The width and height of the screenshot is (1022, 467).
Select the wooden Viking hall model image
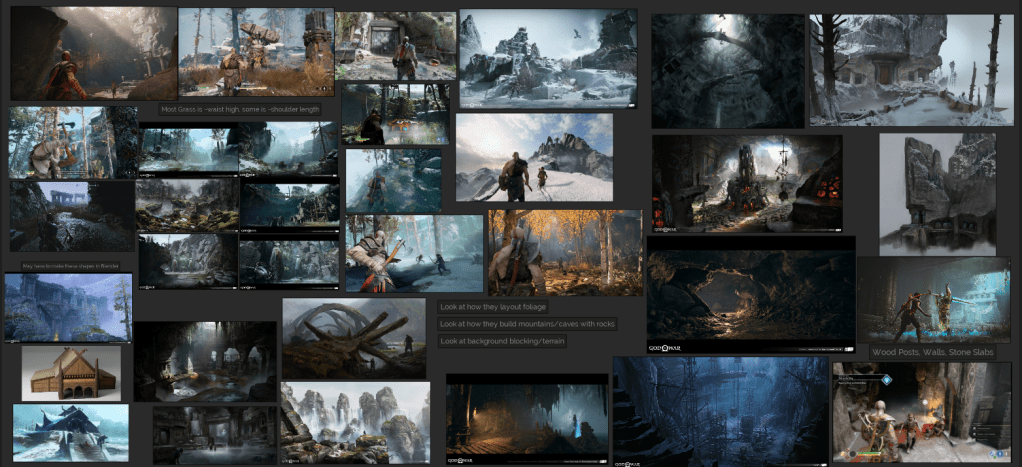click(x=71, y=373)
